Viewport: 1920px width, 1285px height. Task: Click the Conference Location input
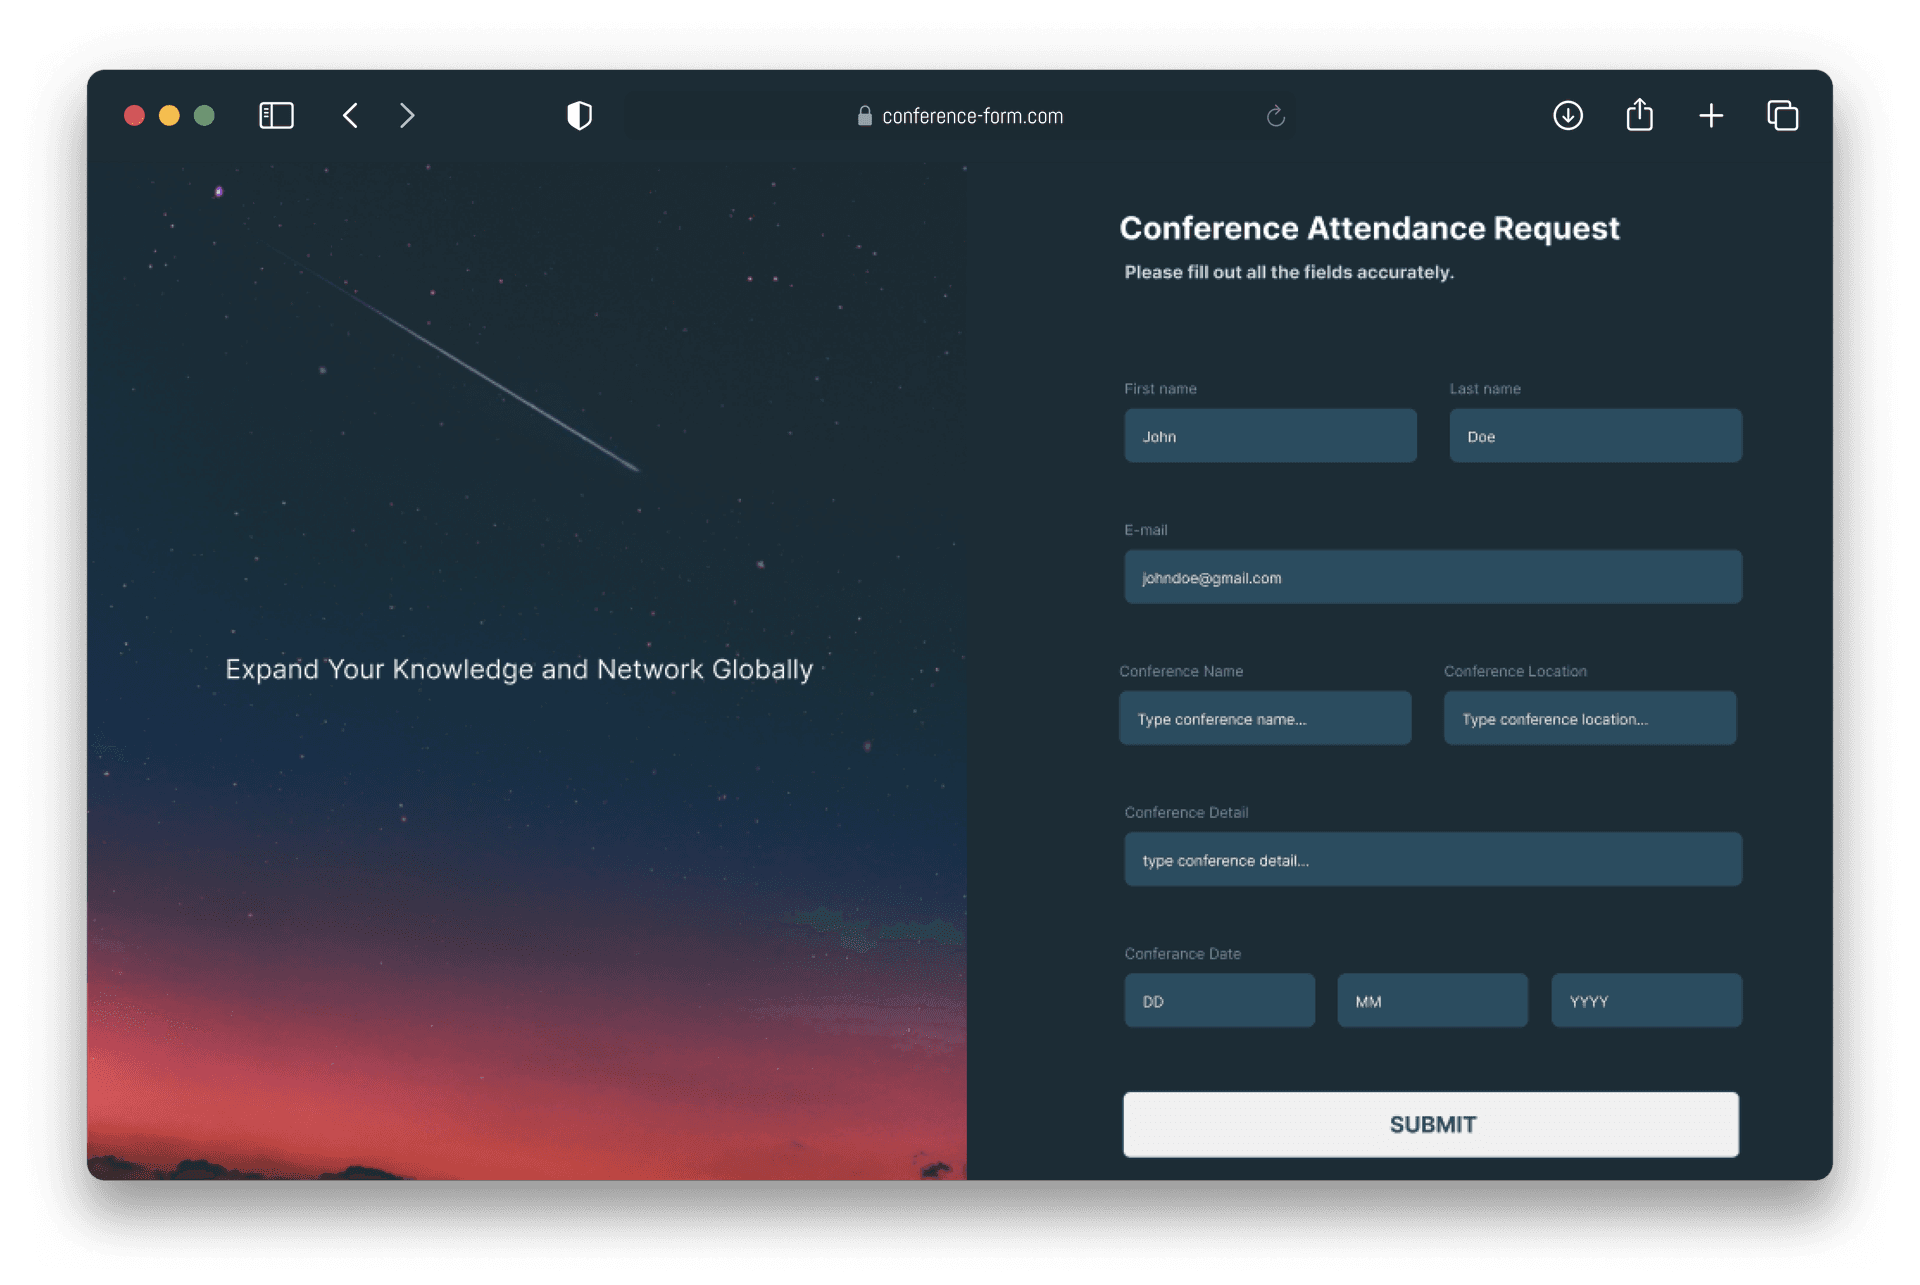click(1590, 718)
